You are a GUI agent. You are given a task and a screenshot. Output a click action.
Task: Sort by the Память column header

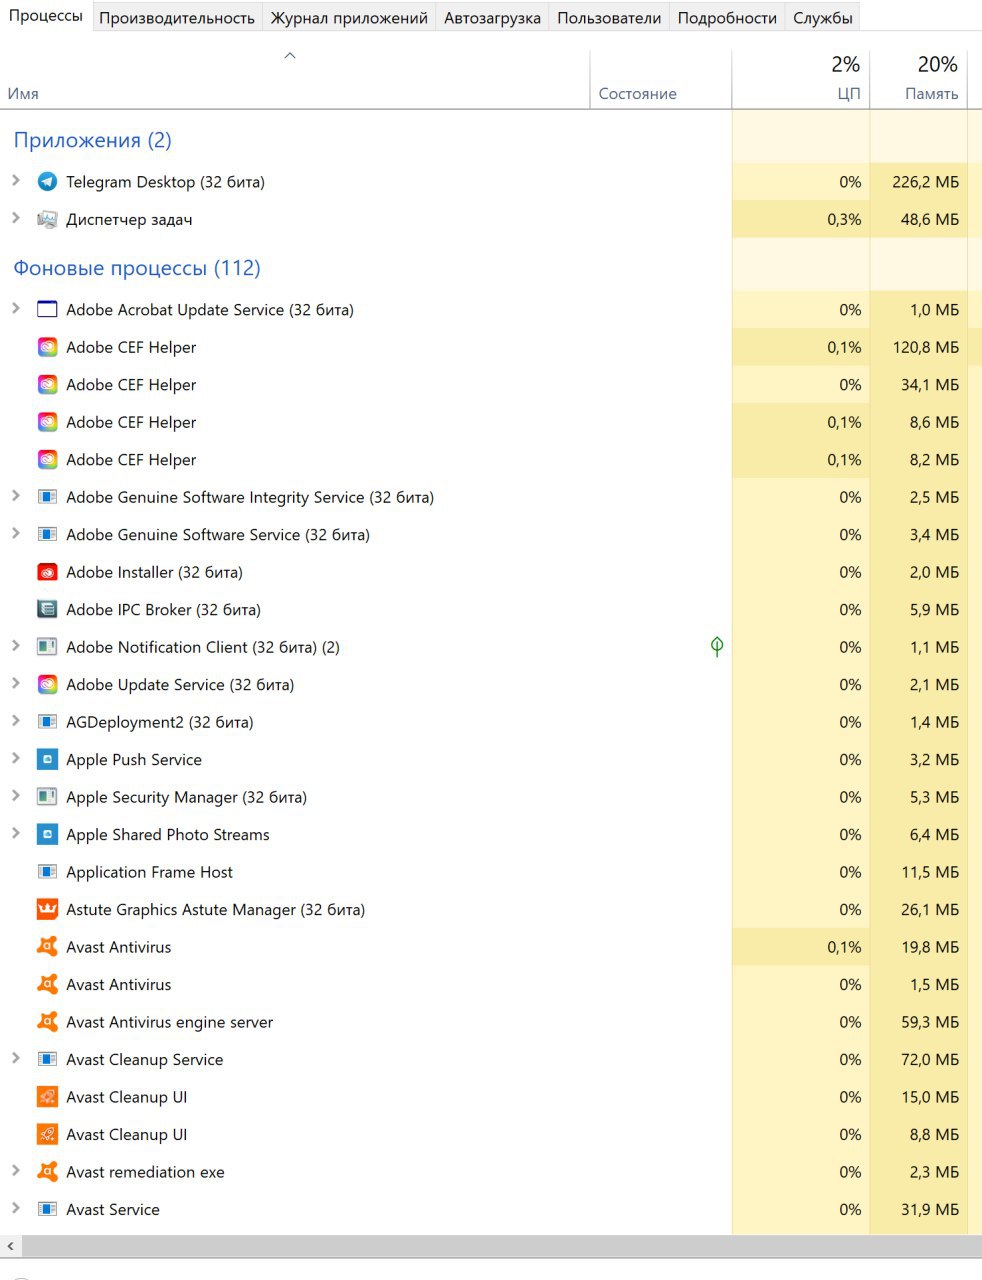(919, 78)
